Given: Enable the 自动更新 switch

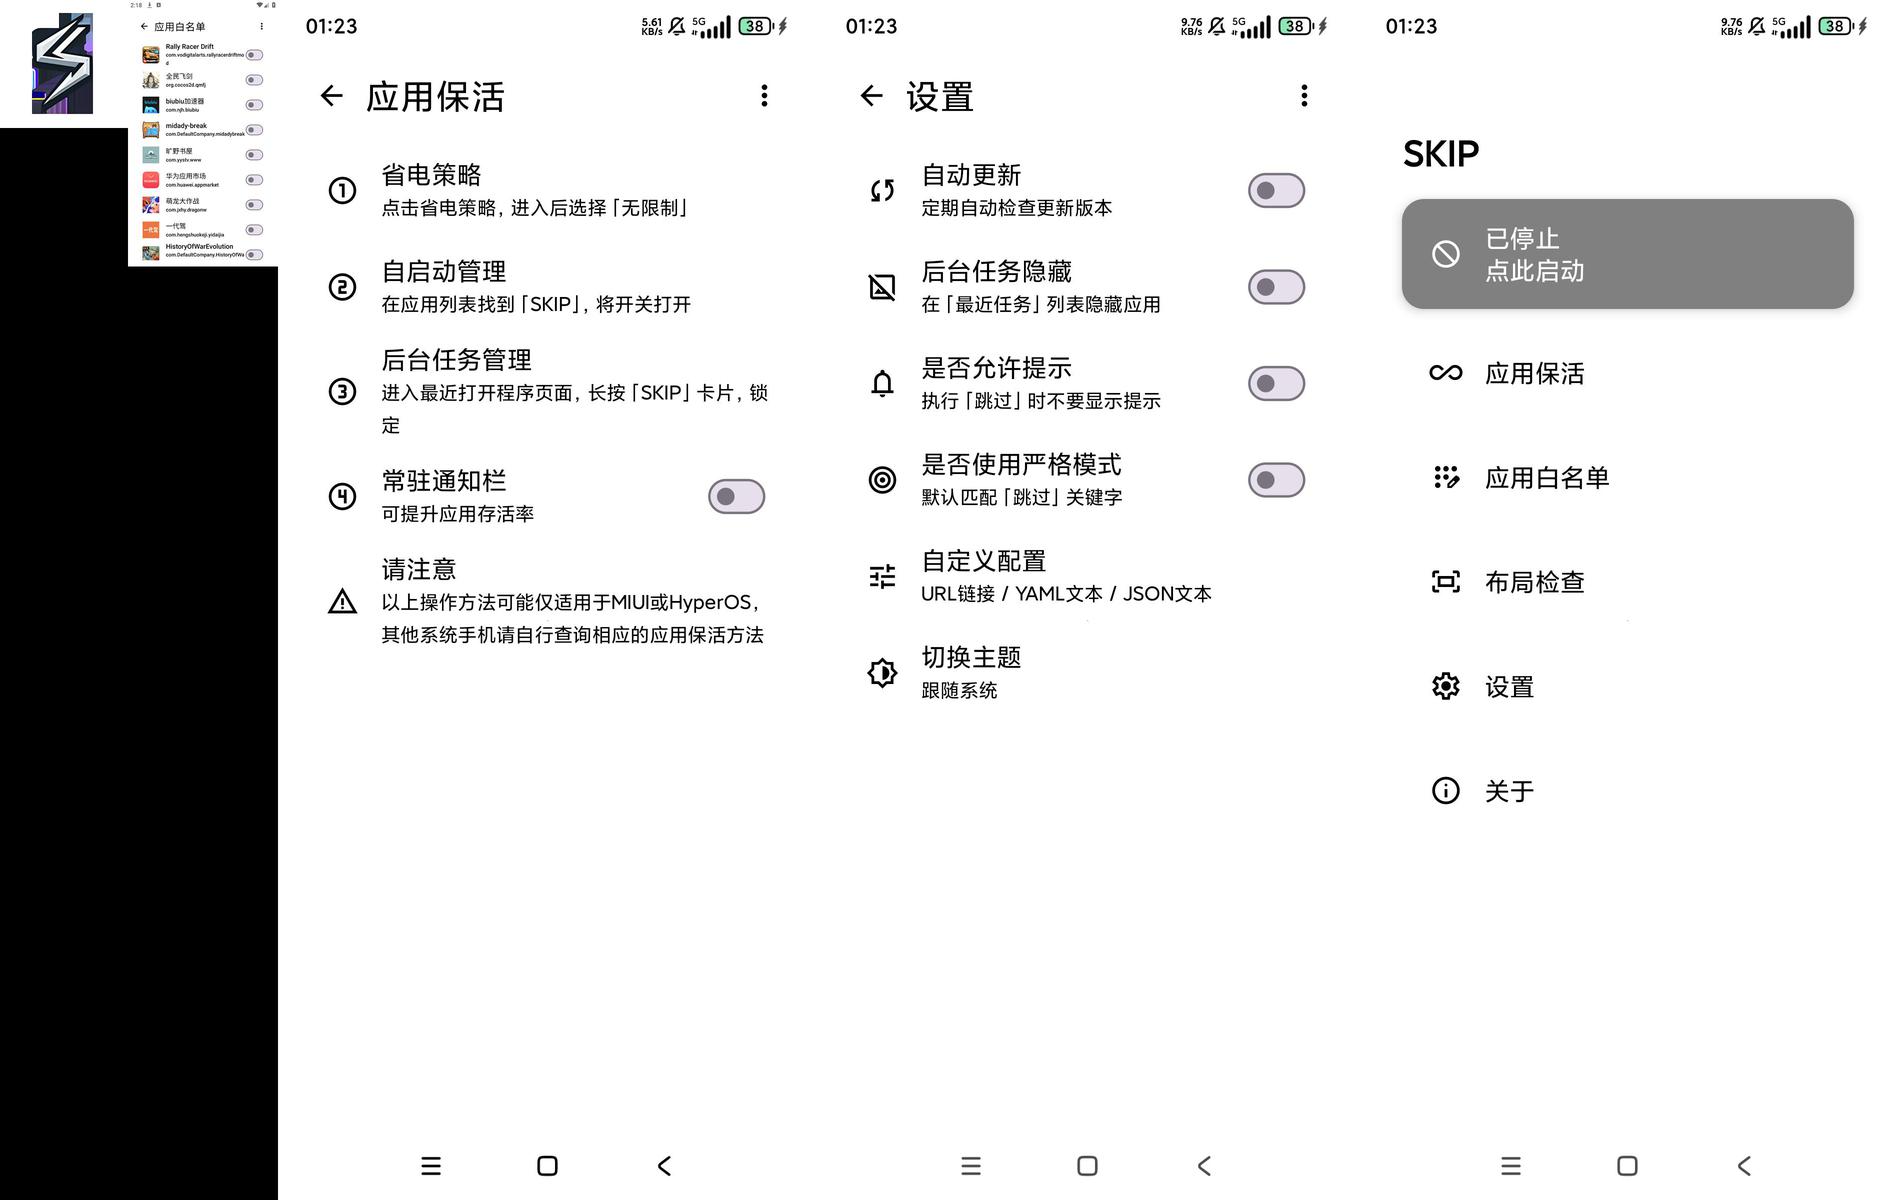Looking at the screenshot, I should click(x=1276, y=191).
